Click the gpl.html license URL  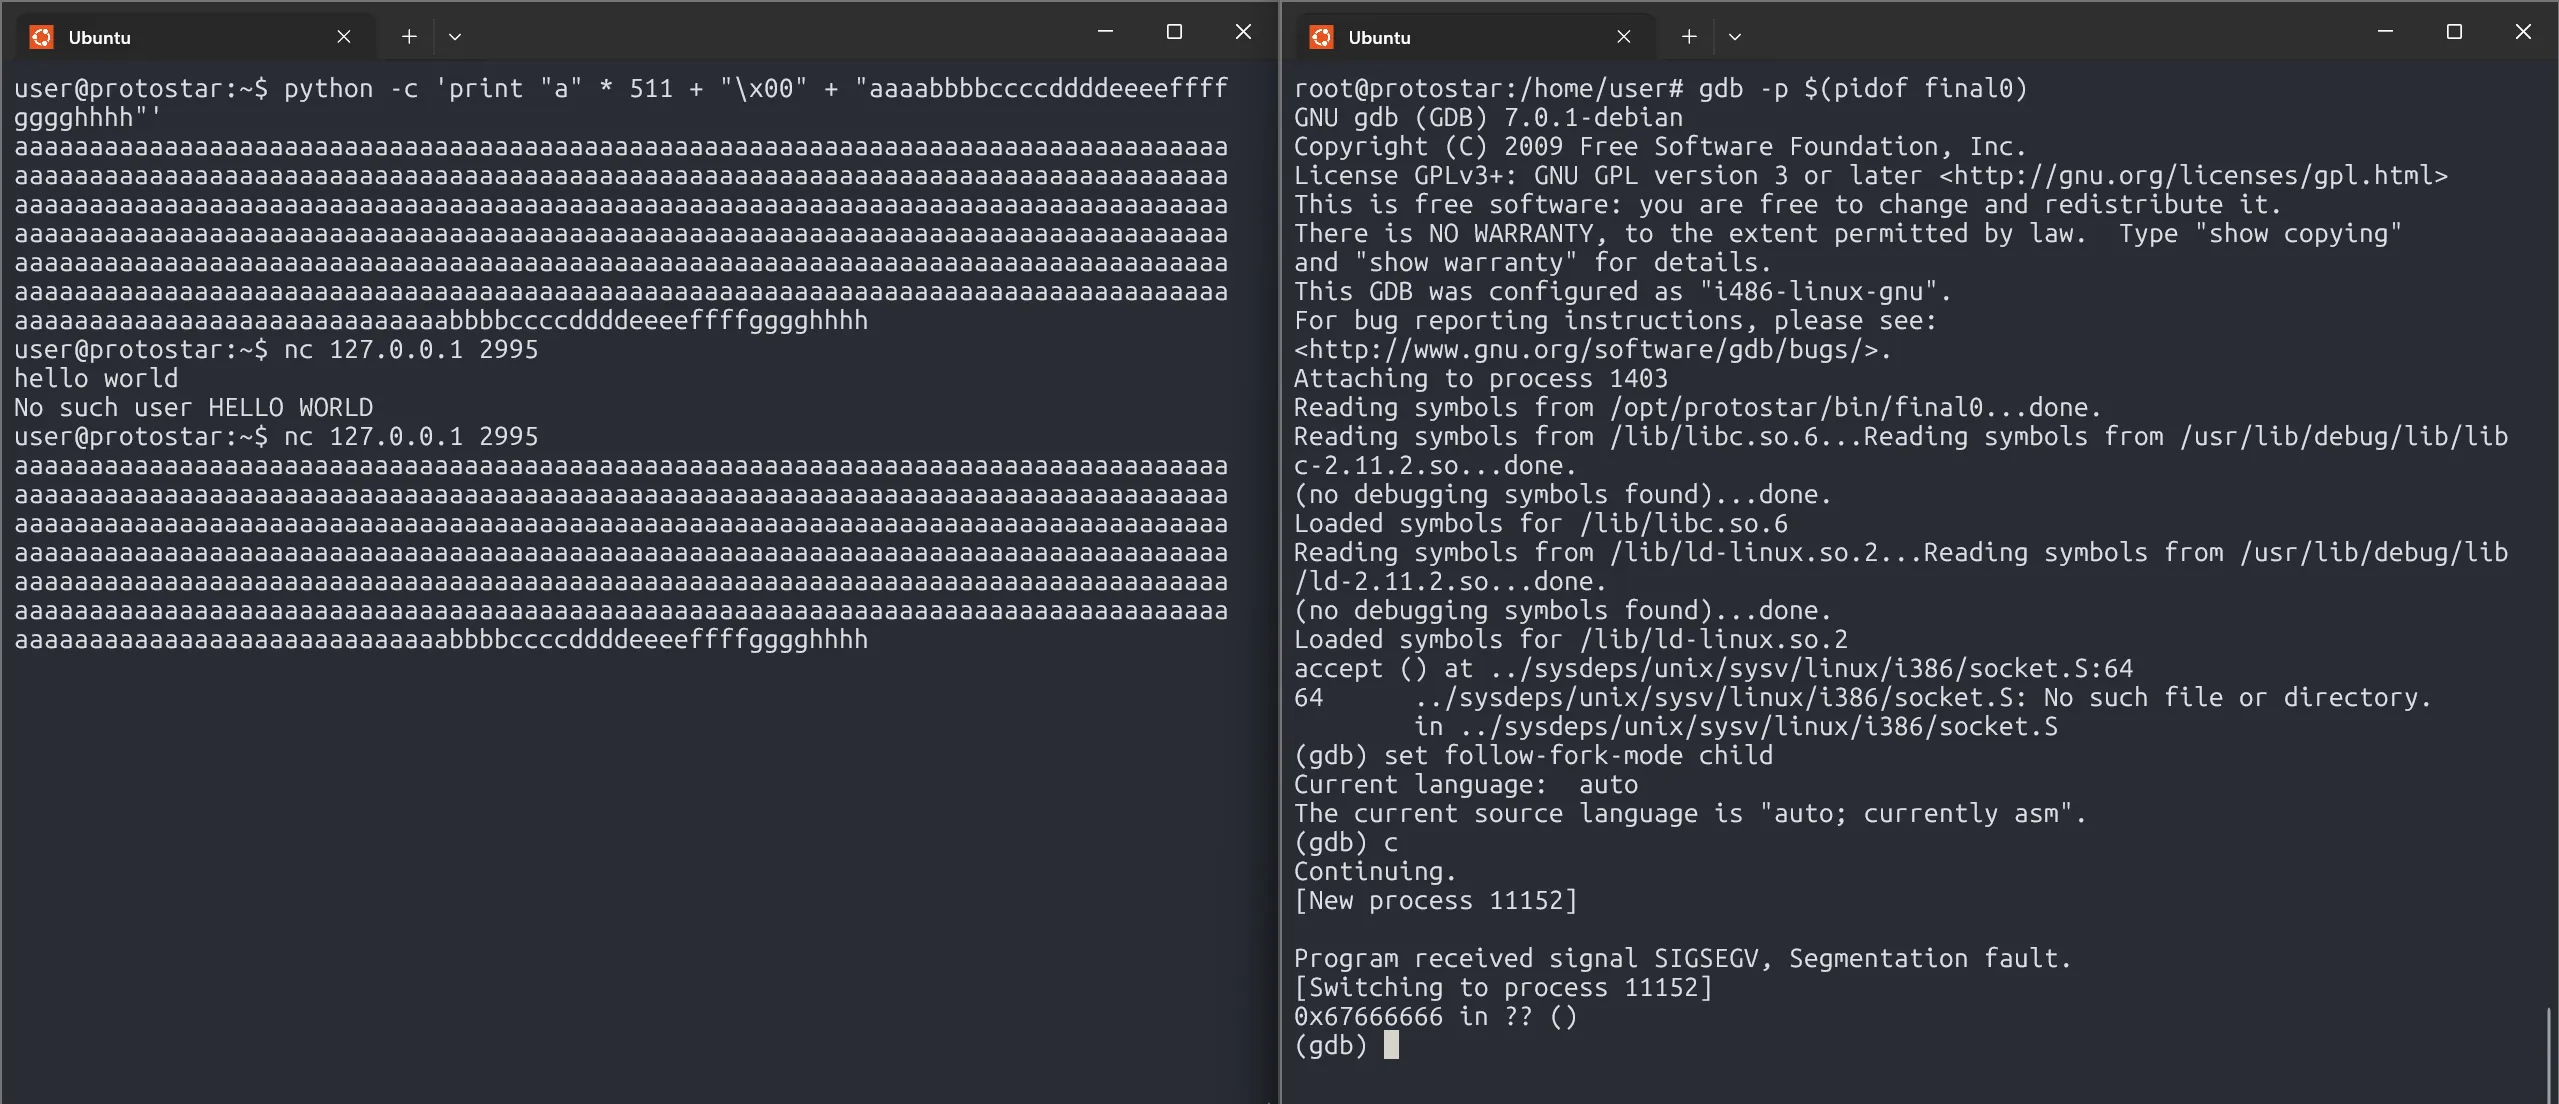pyautogui.click(x=2193, y=176)
